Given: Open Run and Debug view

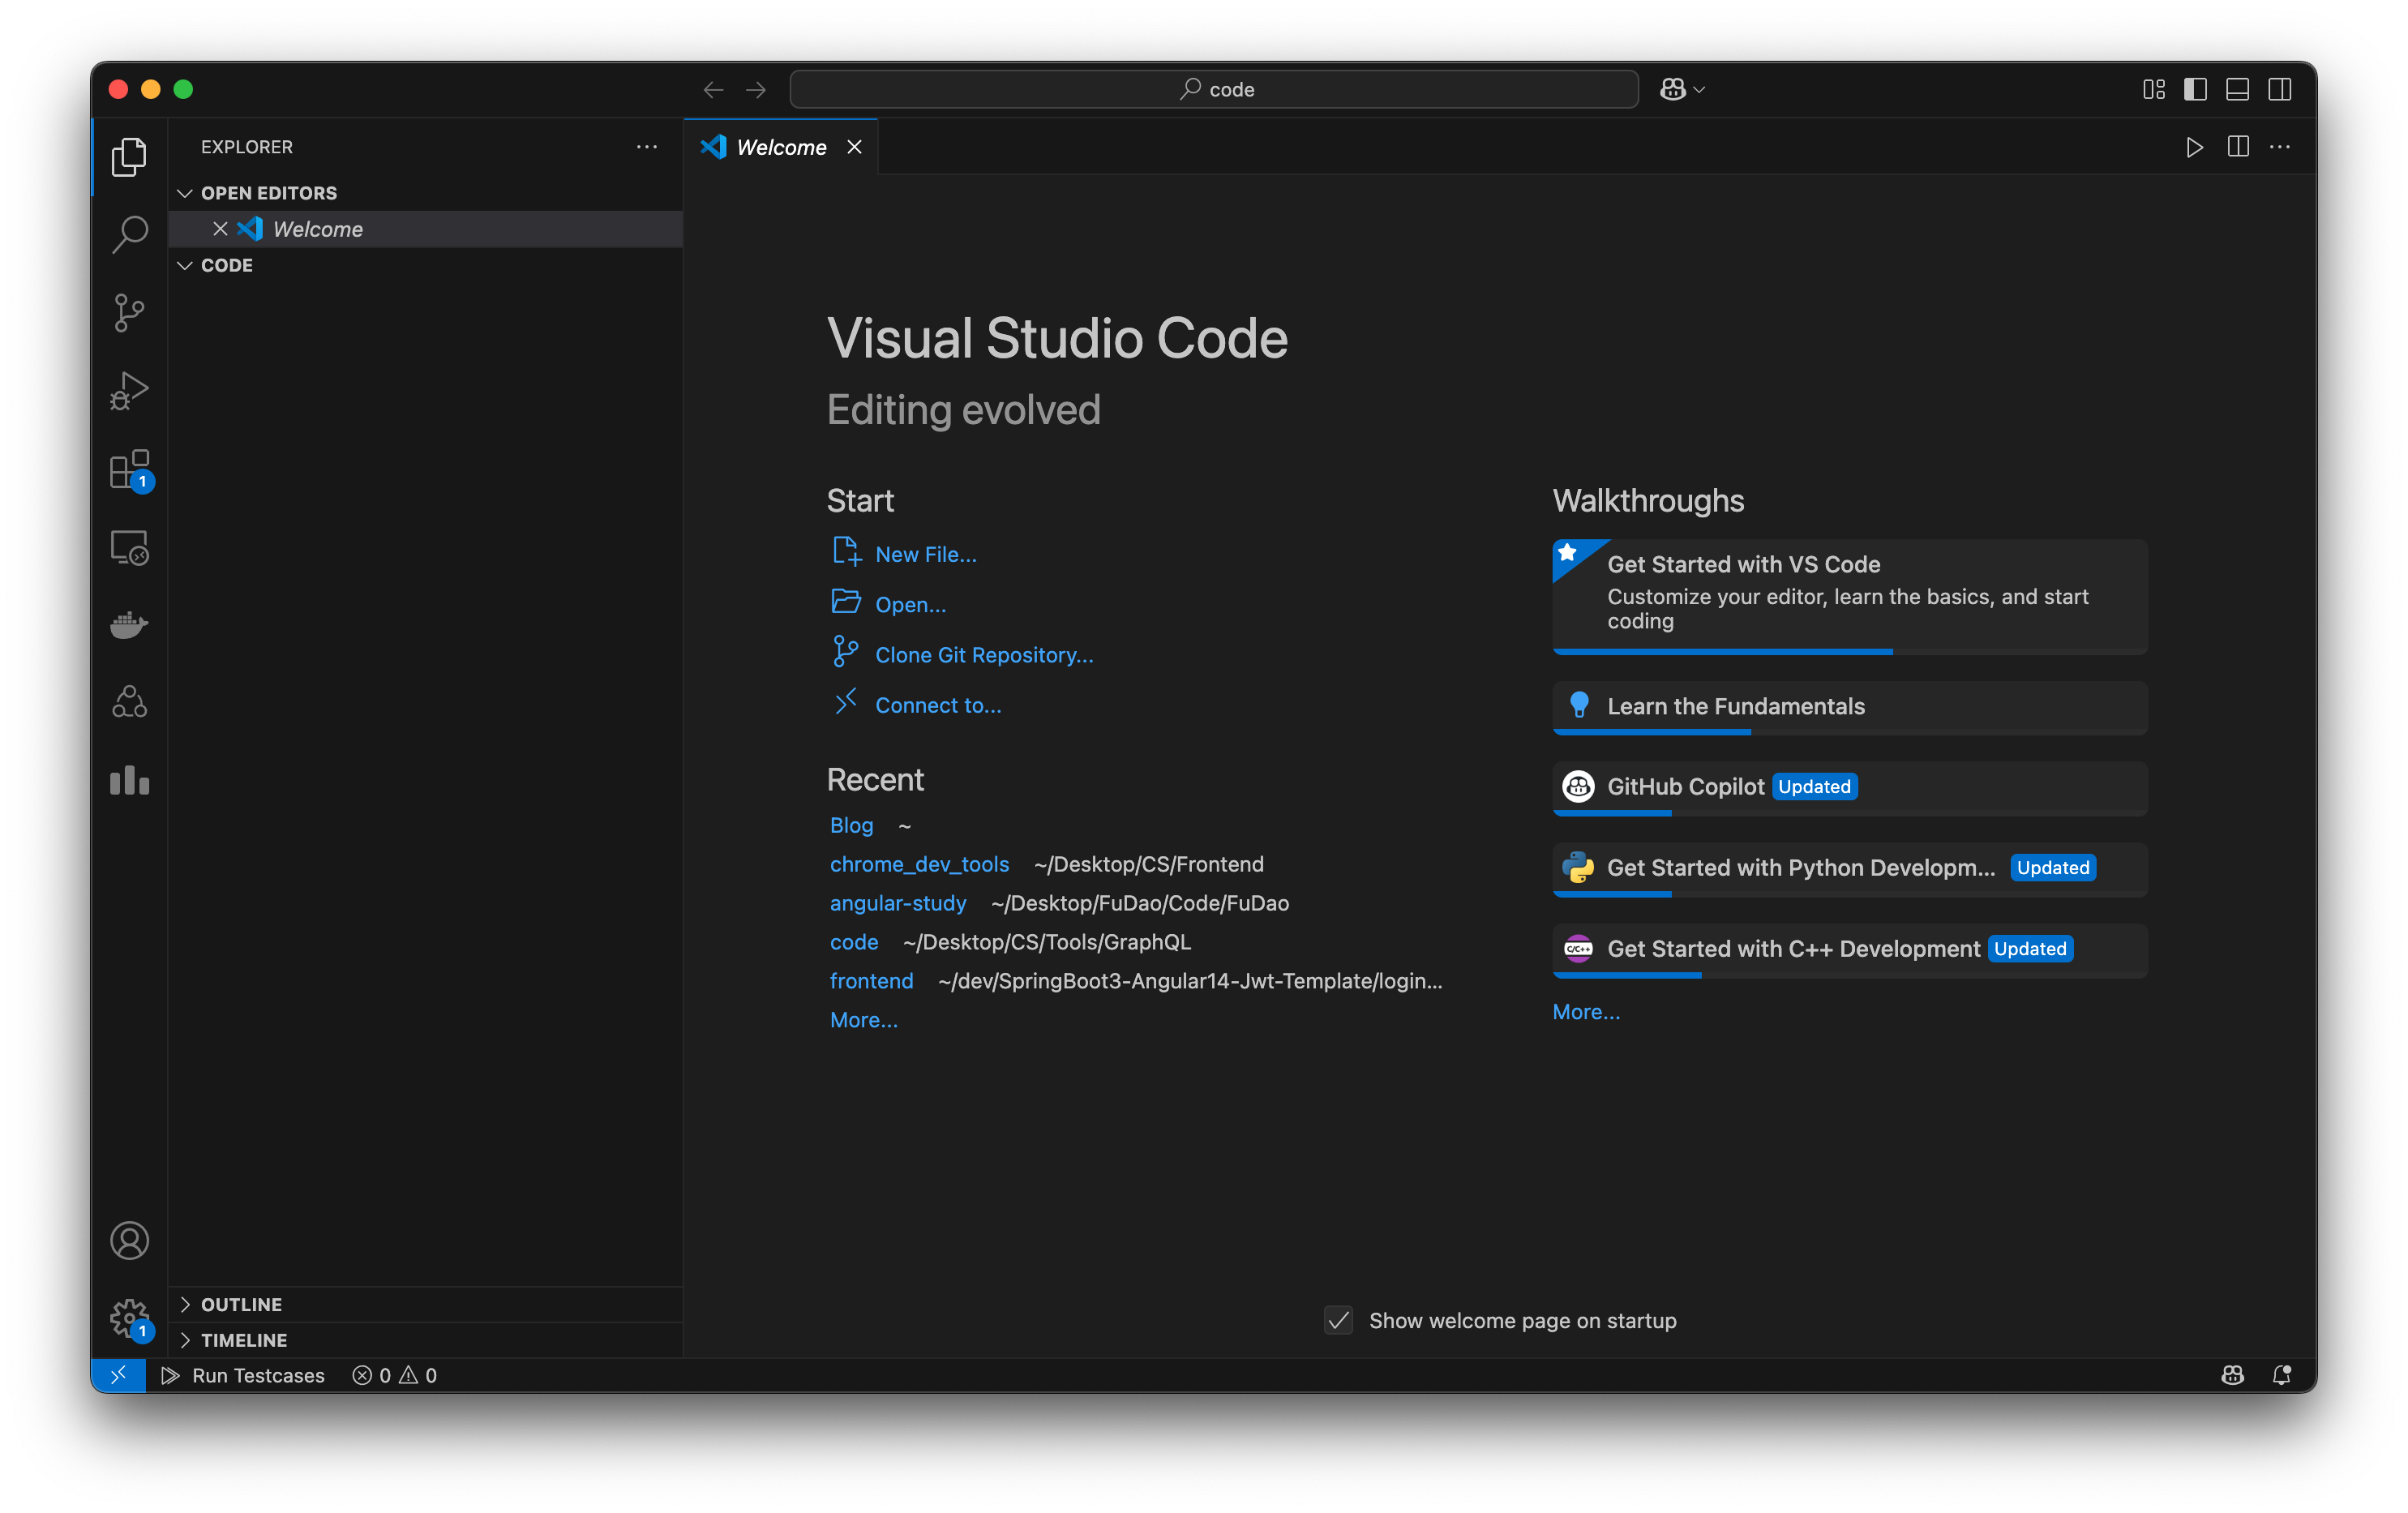Looking at the screenshot, I should tap(129, 391).
